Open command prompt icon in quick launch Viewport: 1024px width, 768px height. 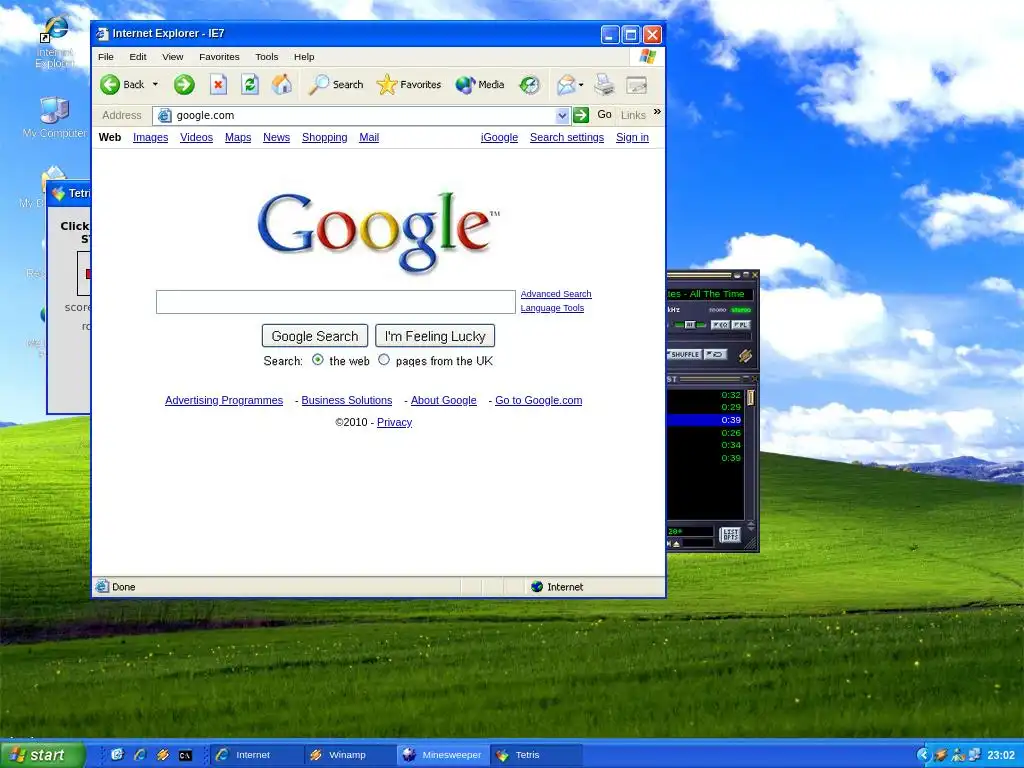[x=185, y=755]
